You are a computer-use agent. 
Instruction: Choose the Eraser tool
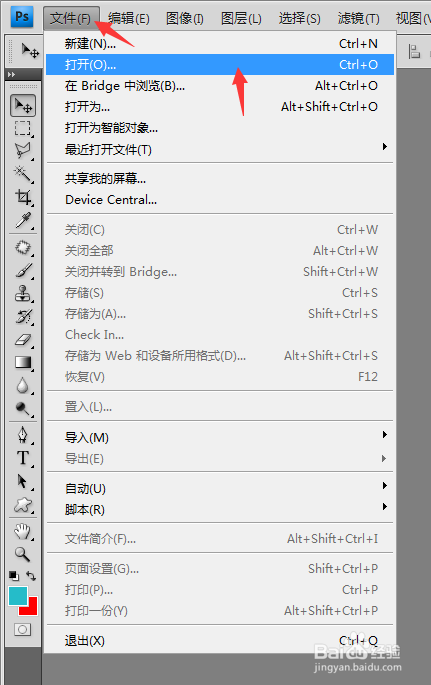[x=23, y=339]
